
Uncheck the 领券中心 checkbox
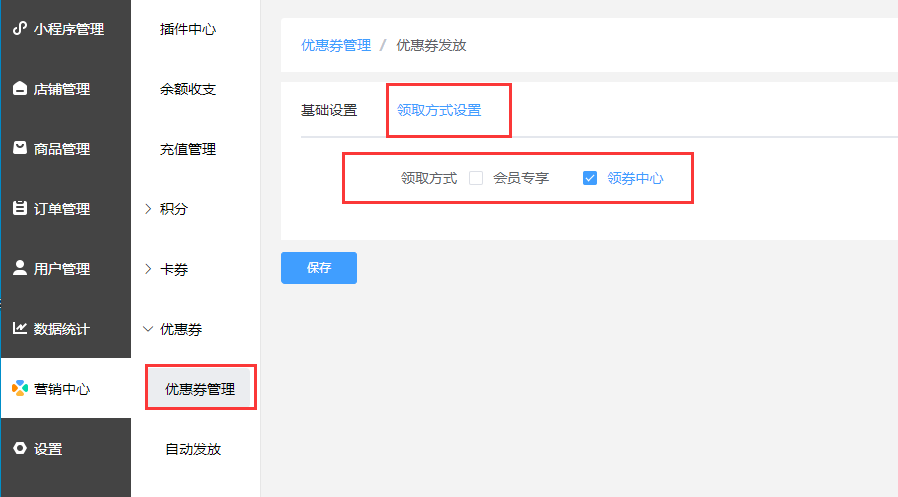tap(590, 178)
